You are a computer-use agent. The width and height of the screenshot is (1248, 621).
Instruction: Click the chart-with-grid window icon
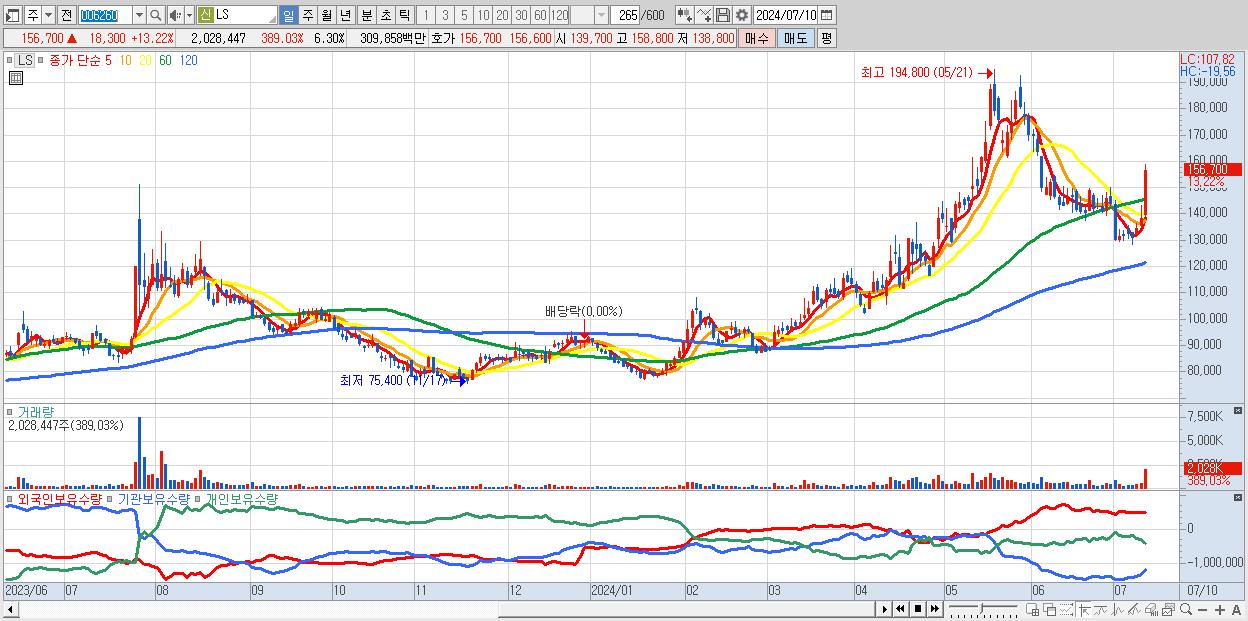1033,609
